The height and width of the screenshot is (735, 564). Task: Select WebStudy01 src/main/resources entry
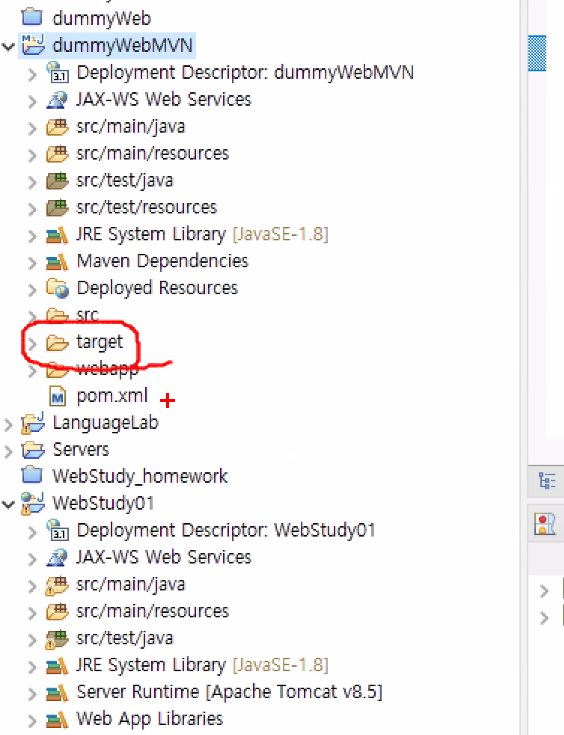coord(152,611)
